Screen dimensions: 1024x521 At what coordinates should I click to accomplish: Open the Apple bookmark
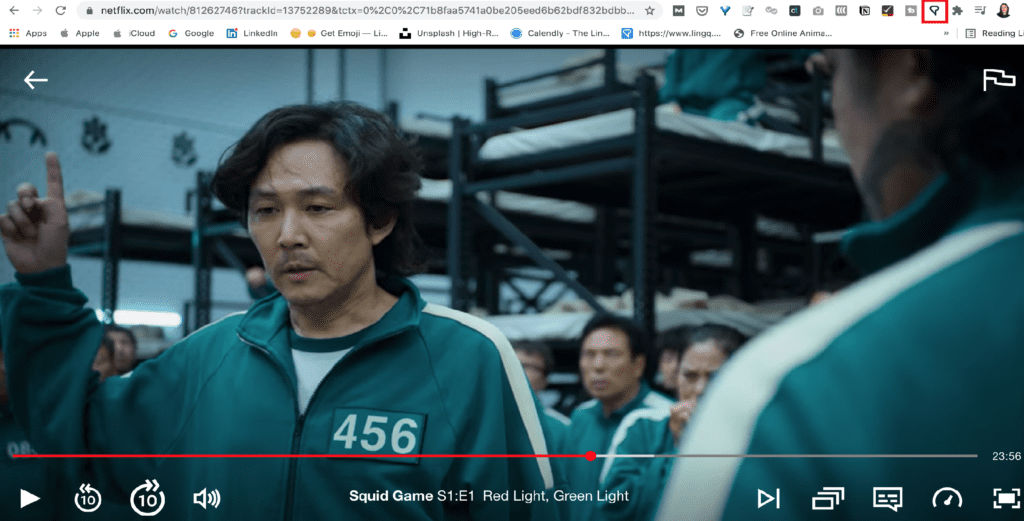[80, 33]
